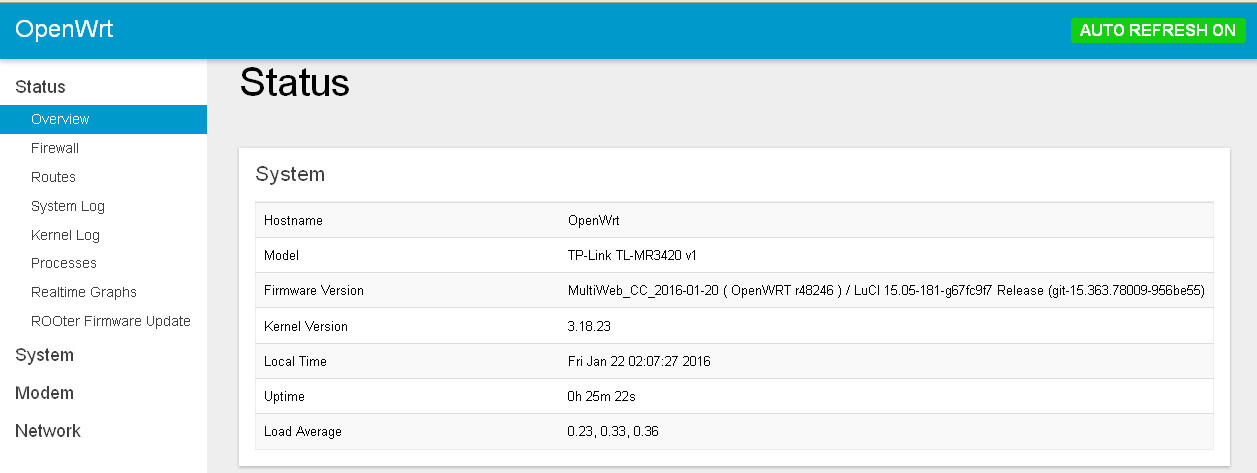Screen dimensions: 1257x473
Task: Select the hostname value OpenWrt in table
Action: click(x=594, y=220)
